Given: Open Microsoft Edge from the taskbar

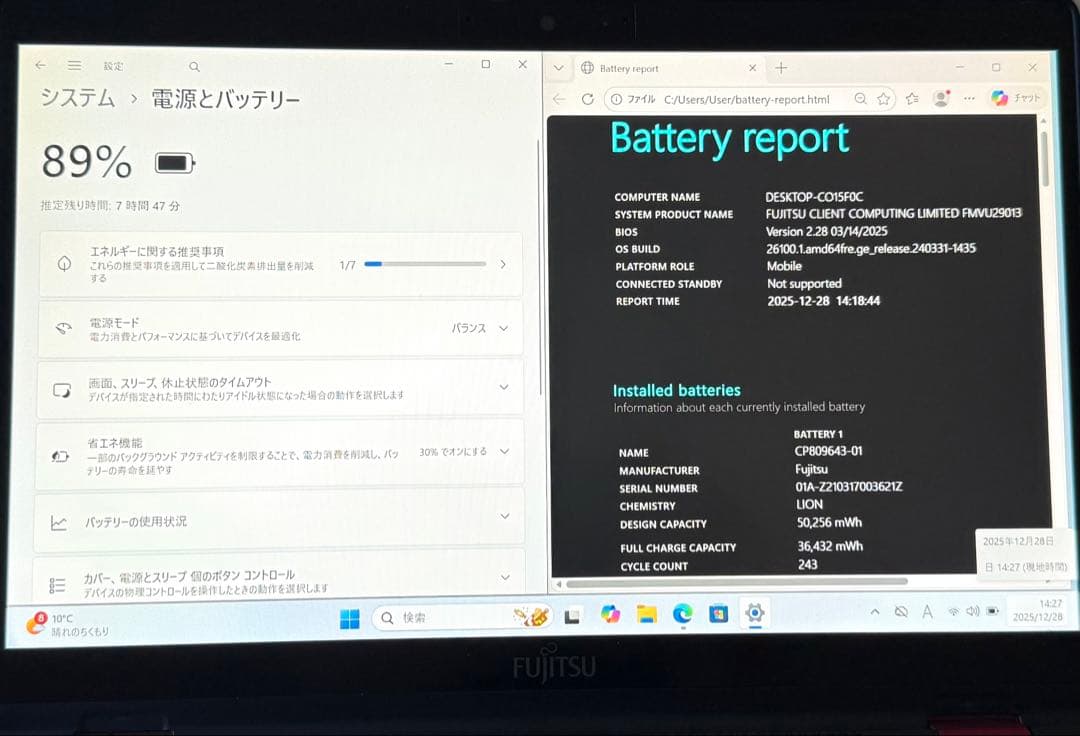Looking at the screenshot, I should pyautogui.click(x=682, y=615).
